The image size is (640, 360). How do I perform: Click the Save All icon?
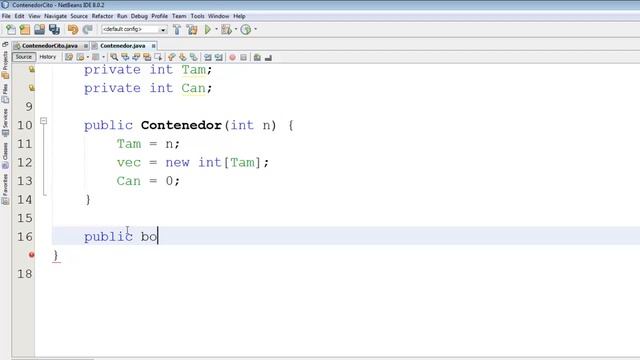54,29
